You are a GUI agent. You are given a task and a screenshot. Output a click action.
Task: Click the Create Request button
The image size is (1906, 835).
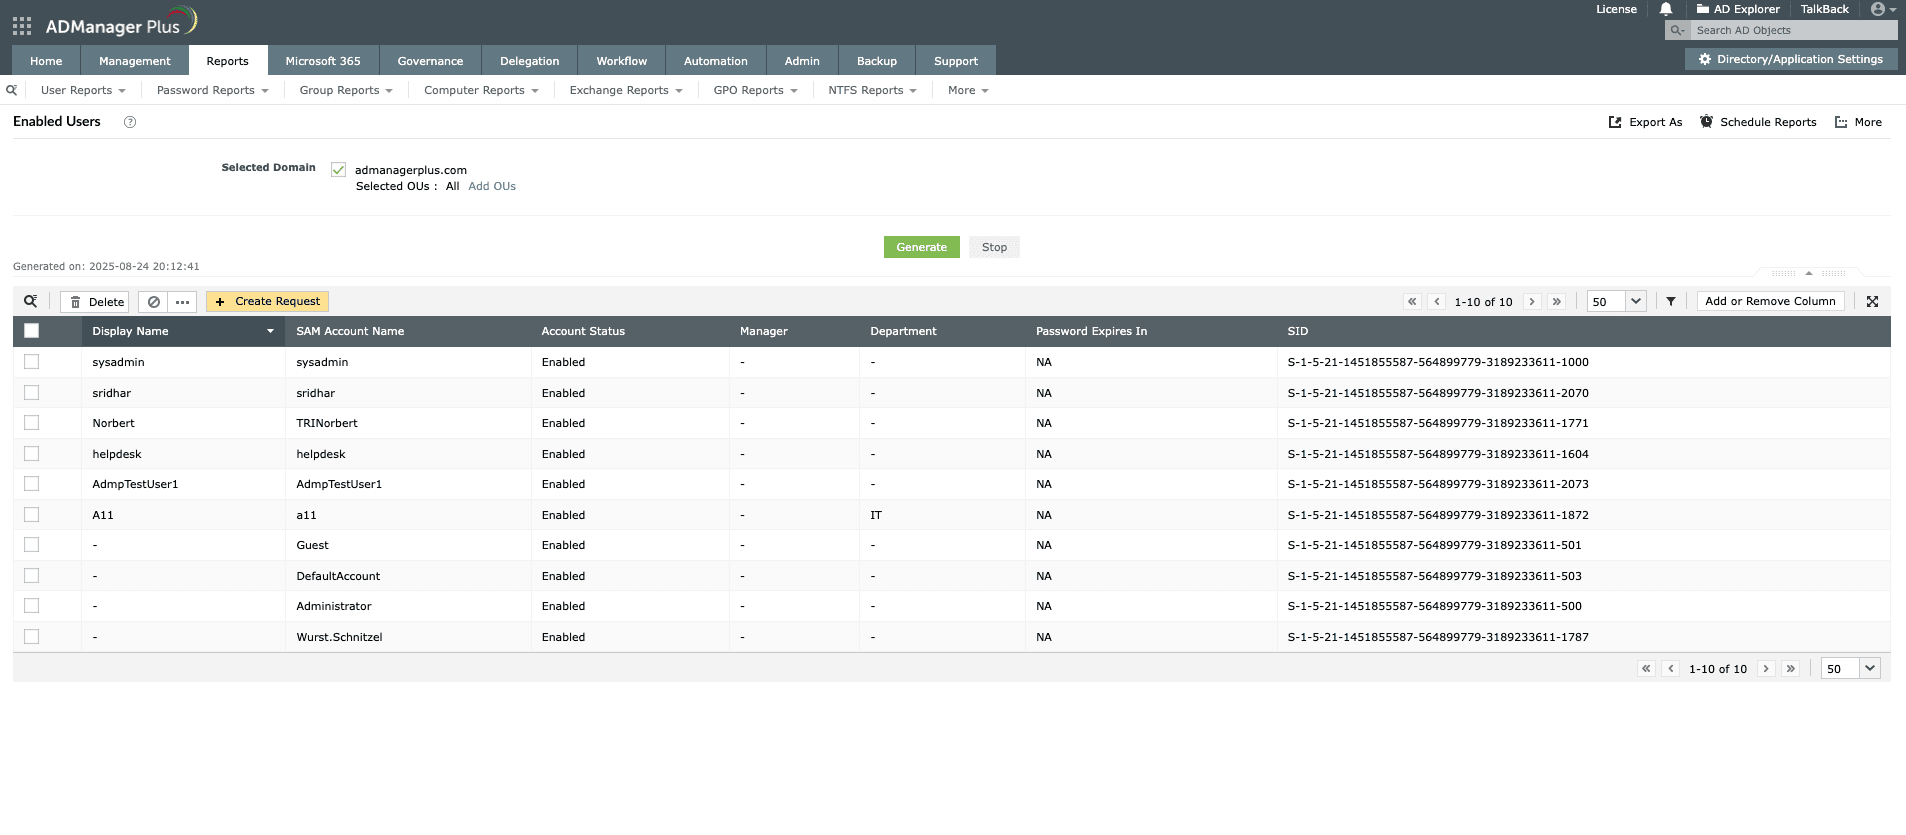click(x=267, y=302)
